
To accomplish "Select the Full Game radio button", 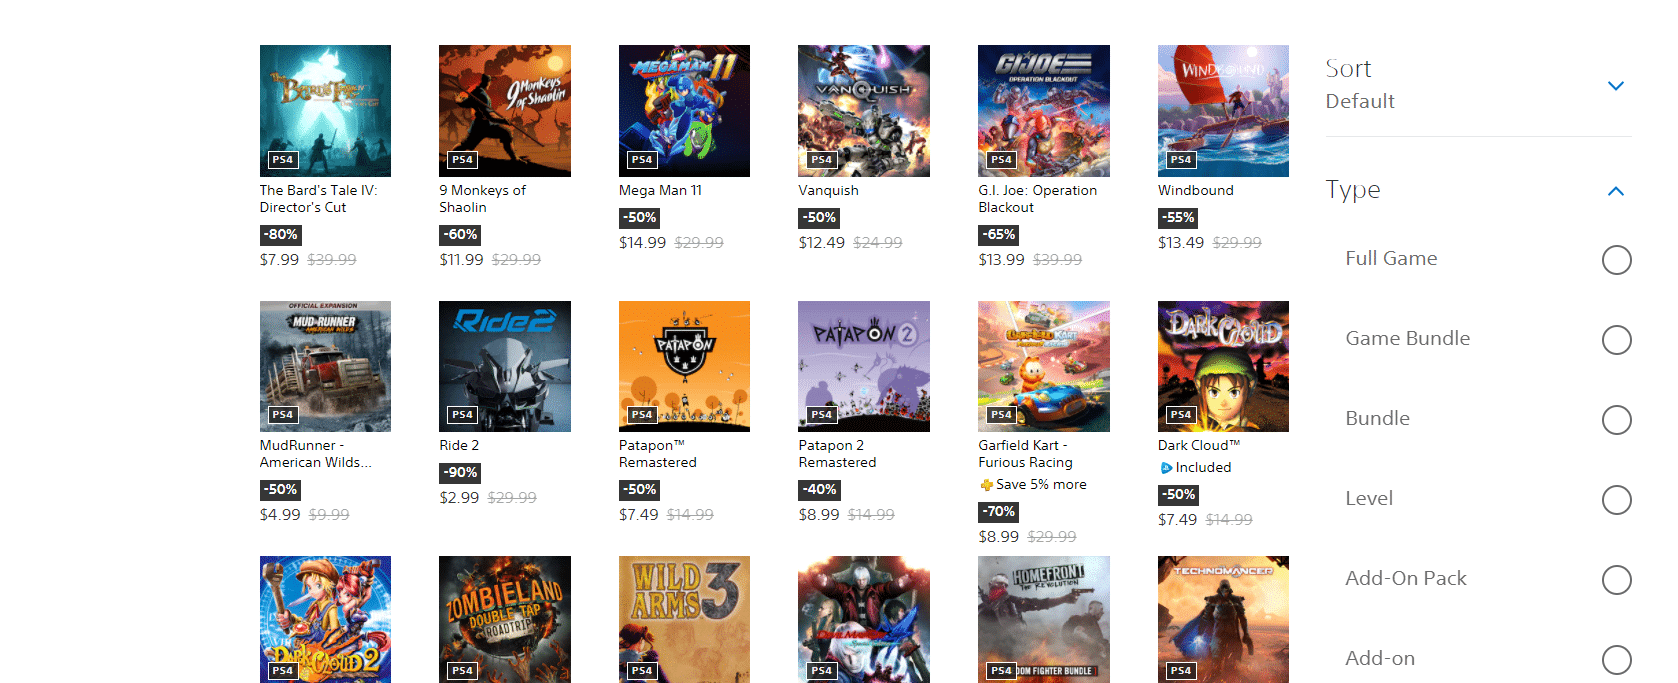I will point(1616,260).
